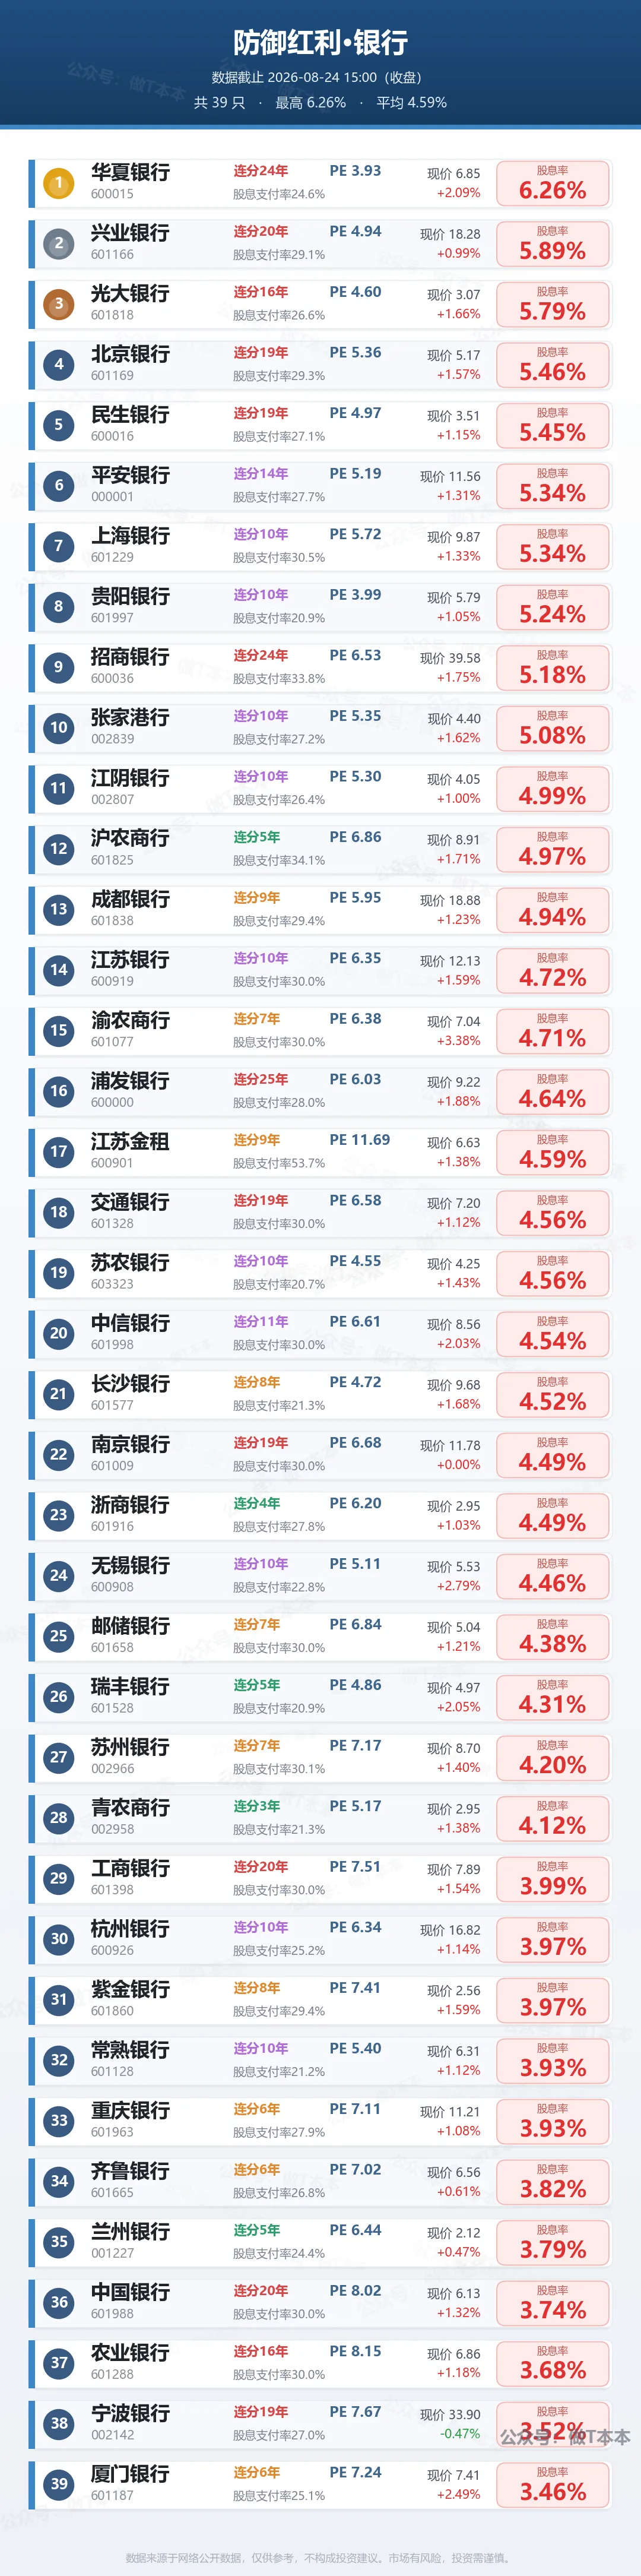Click 沪农商行 连分5年 green tag

pyautogui.click(x=257, y=837)
